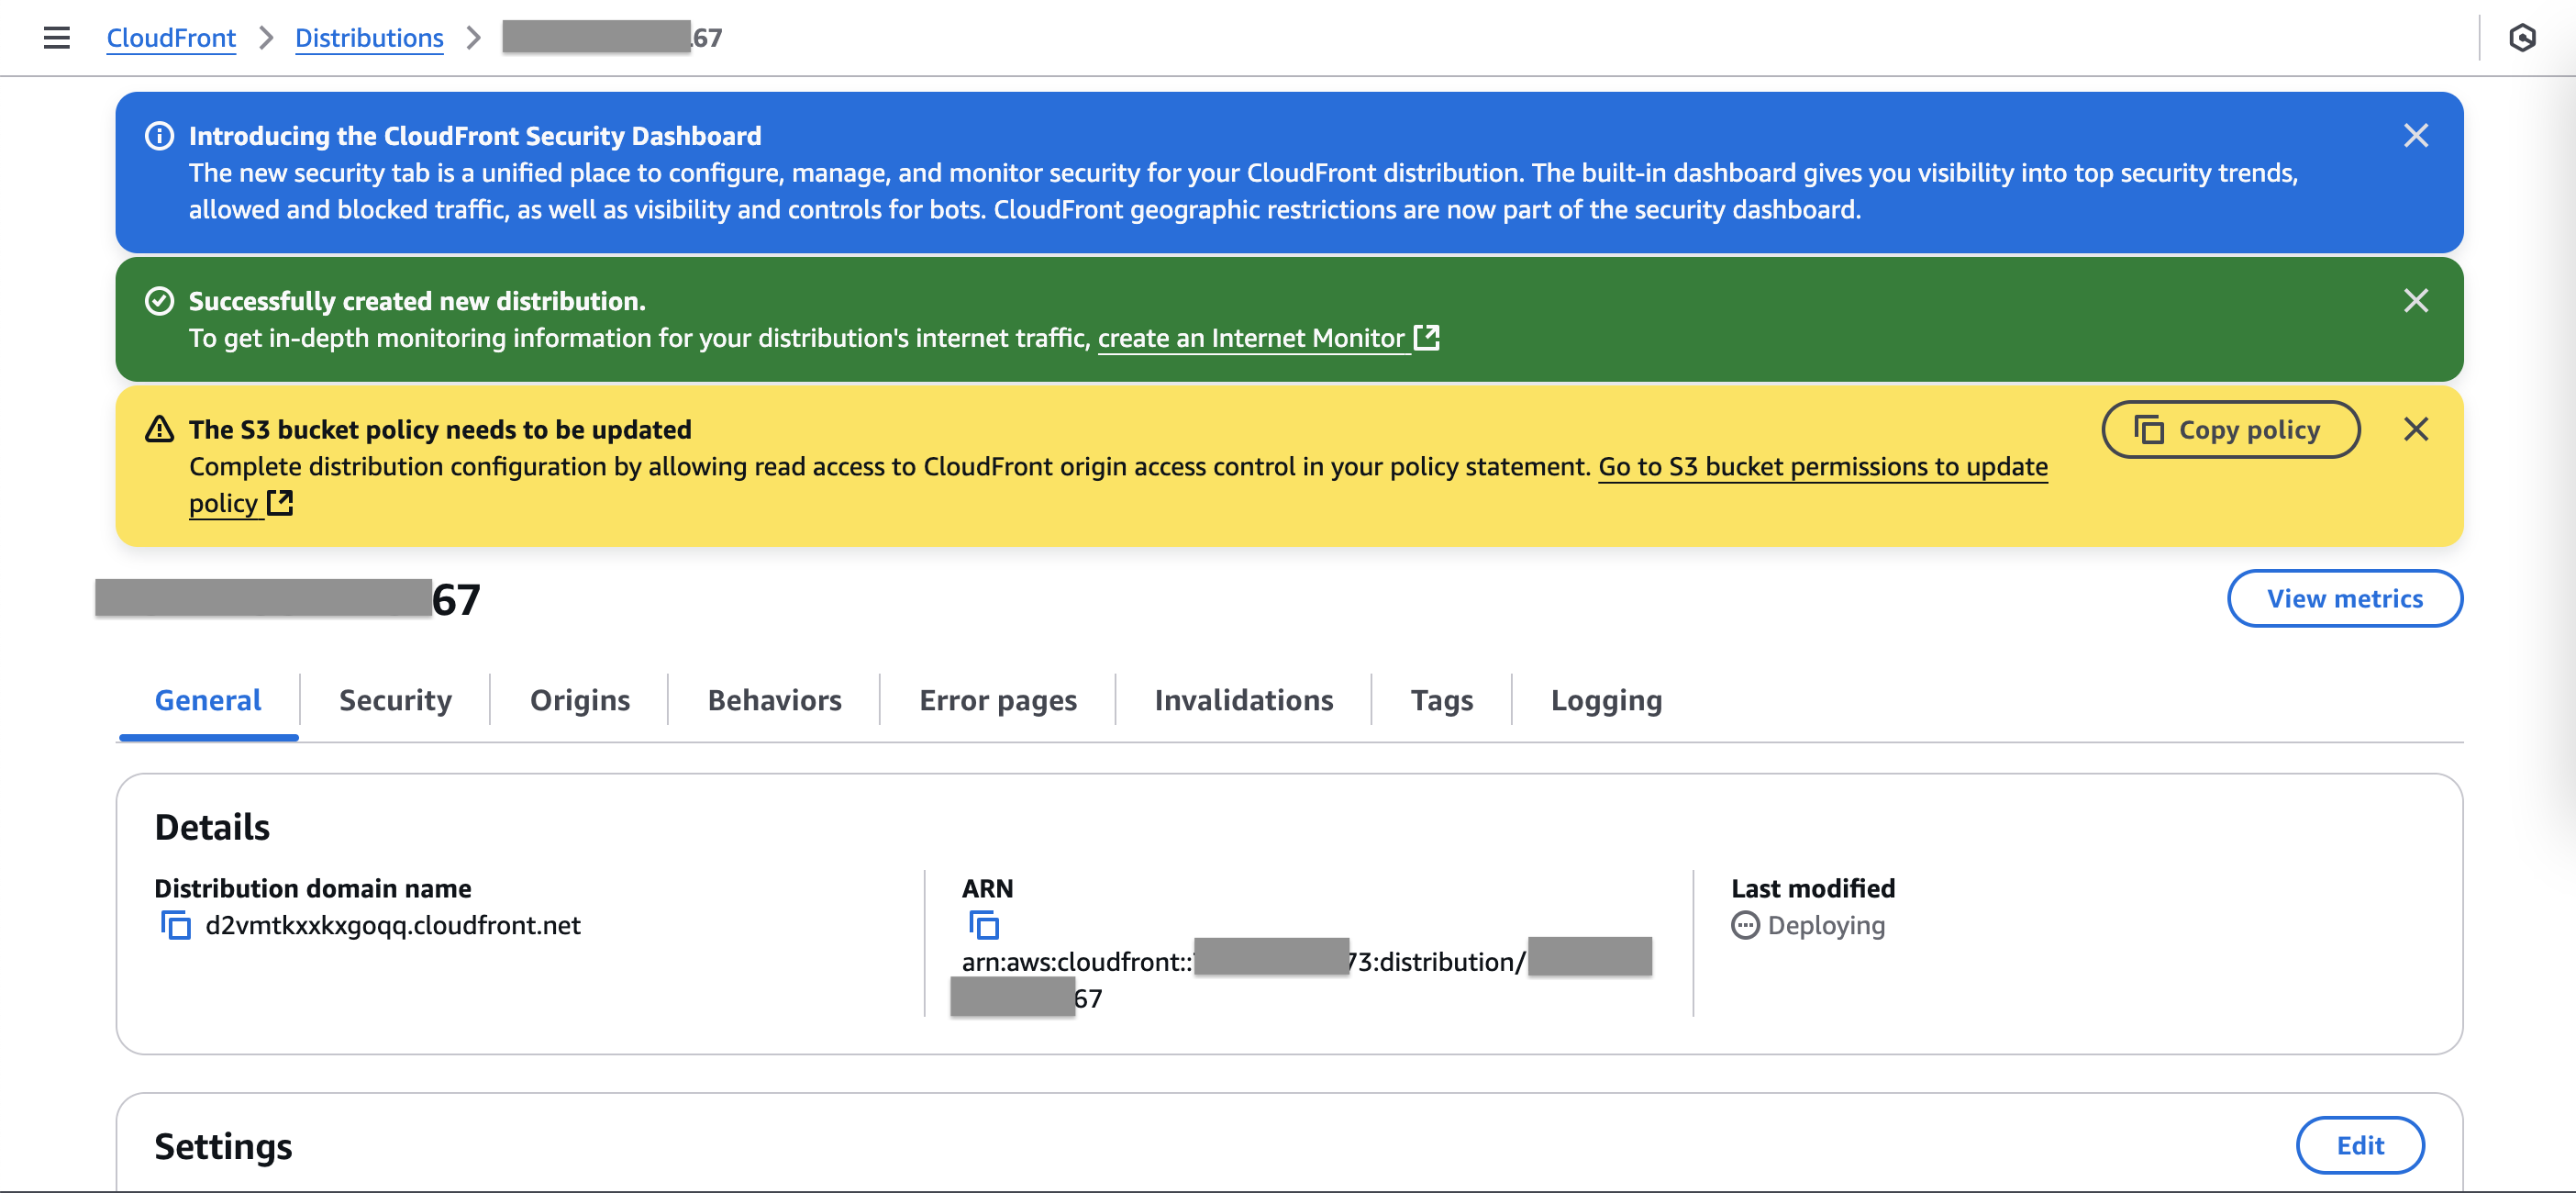Select the Behaviors tab

774,700
